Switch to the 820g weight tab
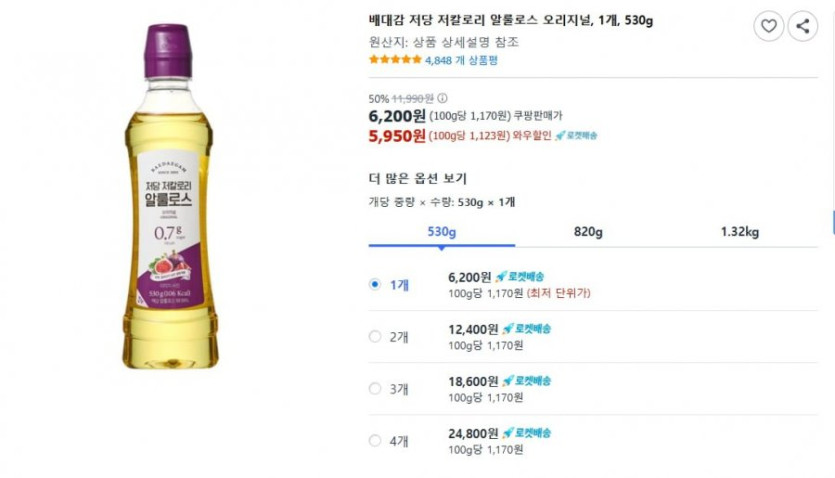 click(x=588, y=232)
